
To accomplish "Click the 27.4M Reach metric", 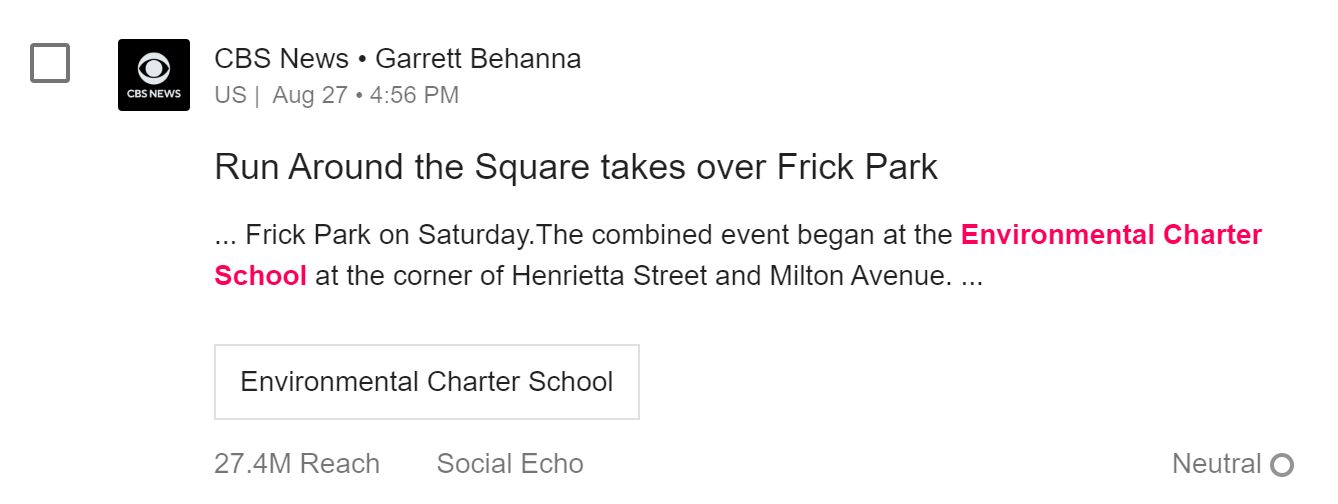I will pos(297,464).
